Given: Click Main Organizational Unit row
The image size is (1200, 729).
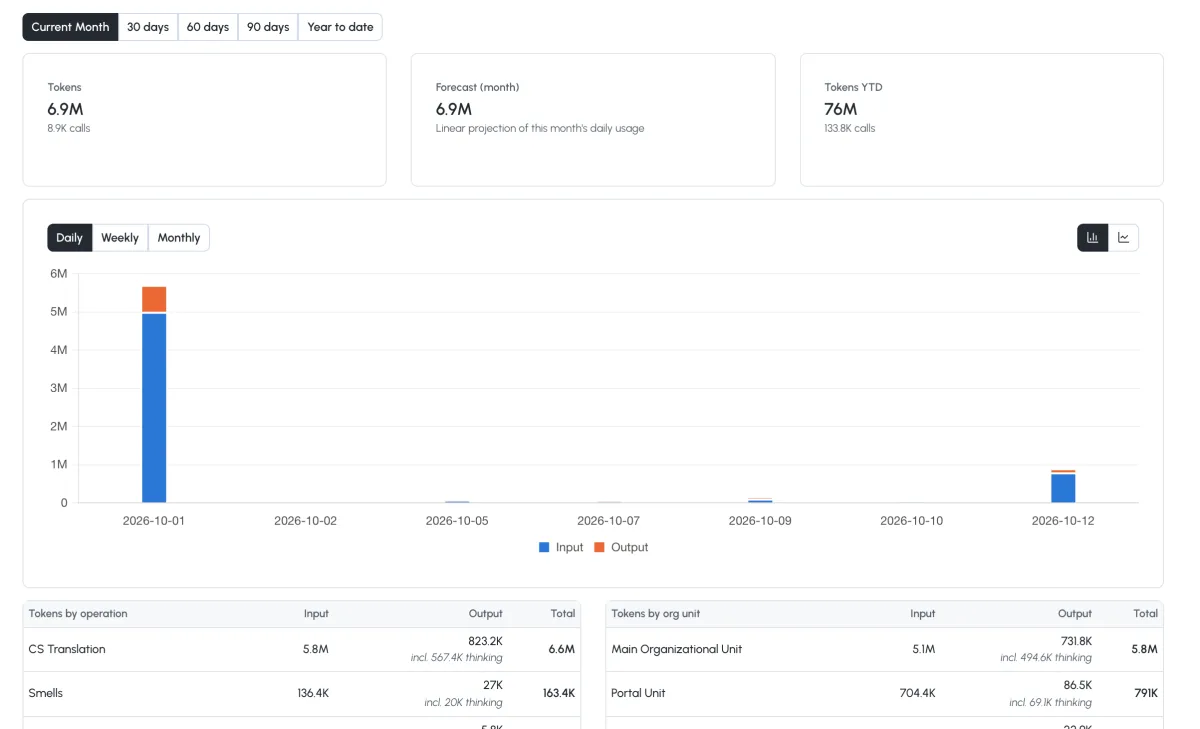Looking at the screenshot, I should point(884,649).
